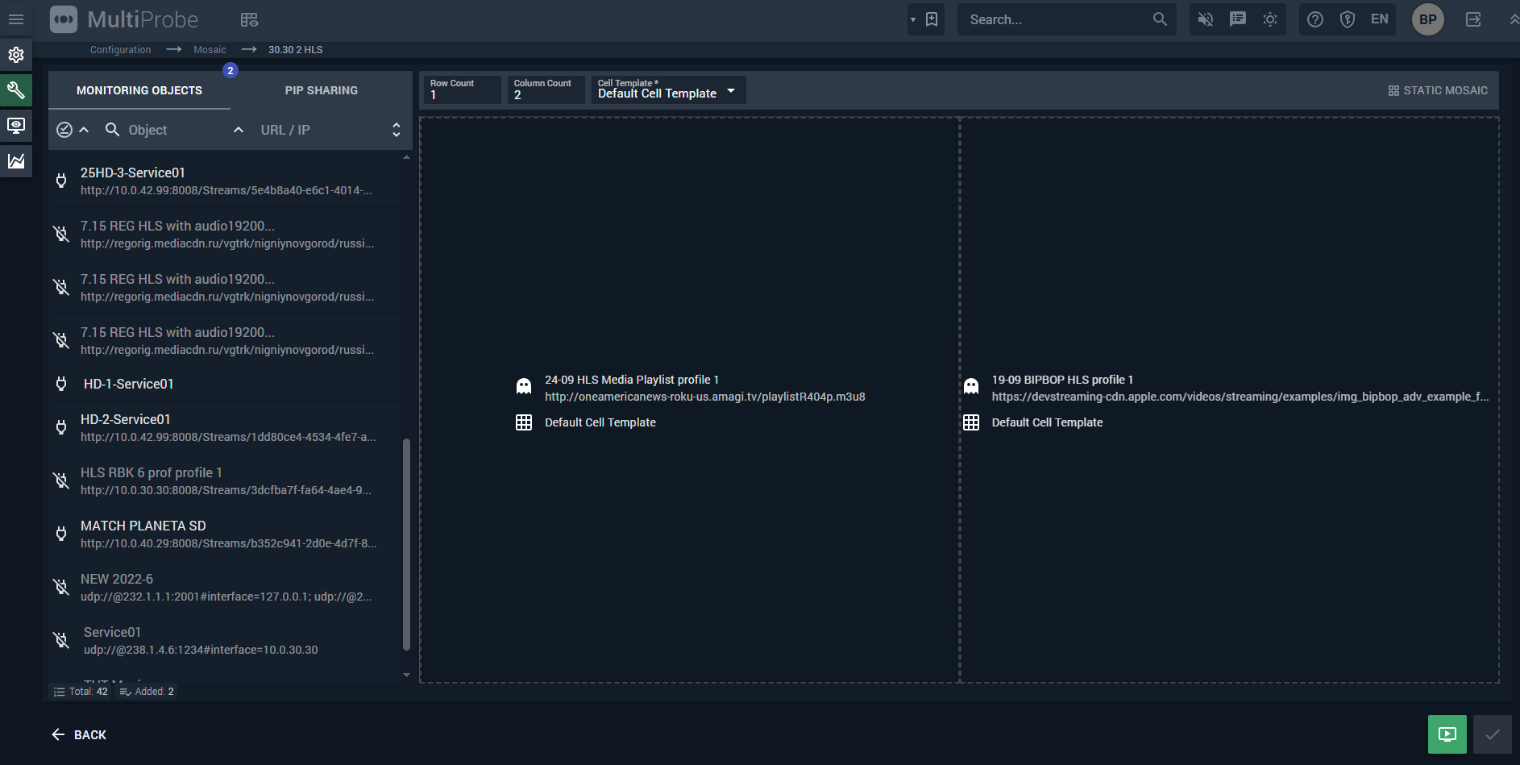Open the settings gear in the left sidebar
This screenshot has height=765, width=1520.
point(16,55)
